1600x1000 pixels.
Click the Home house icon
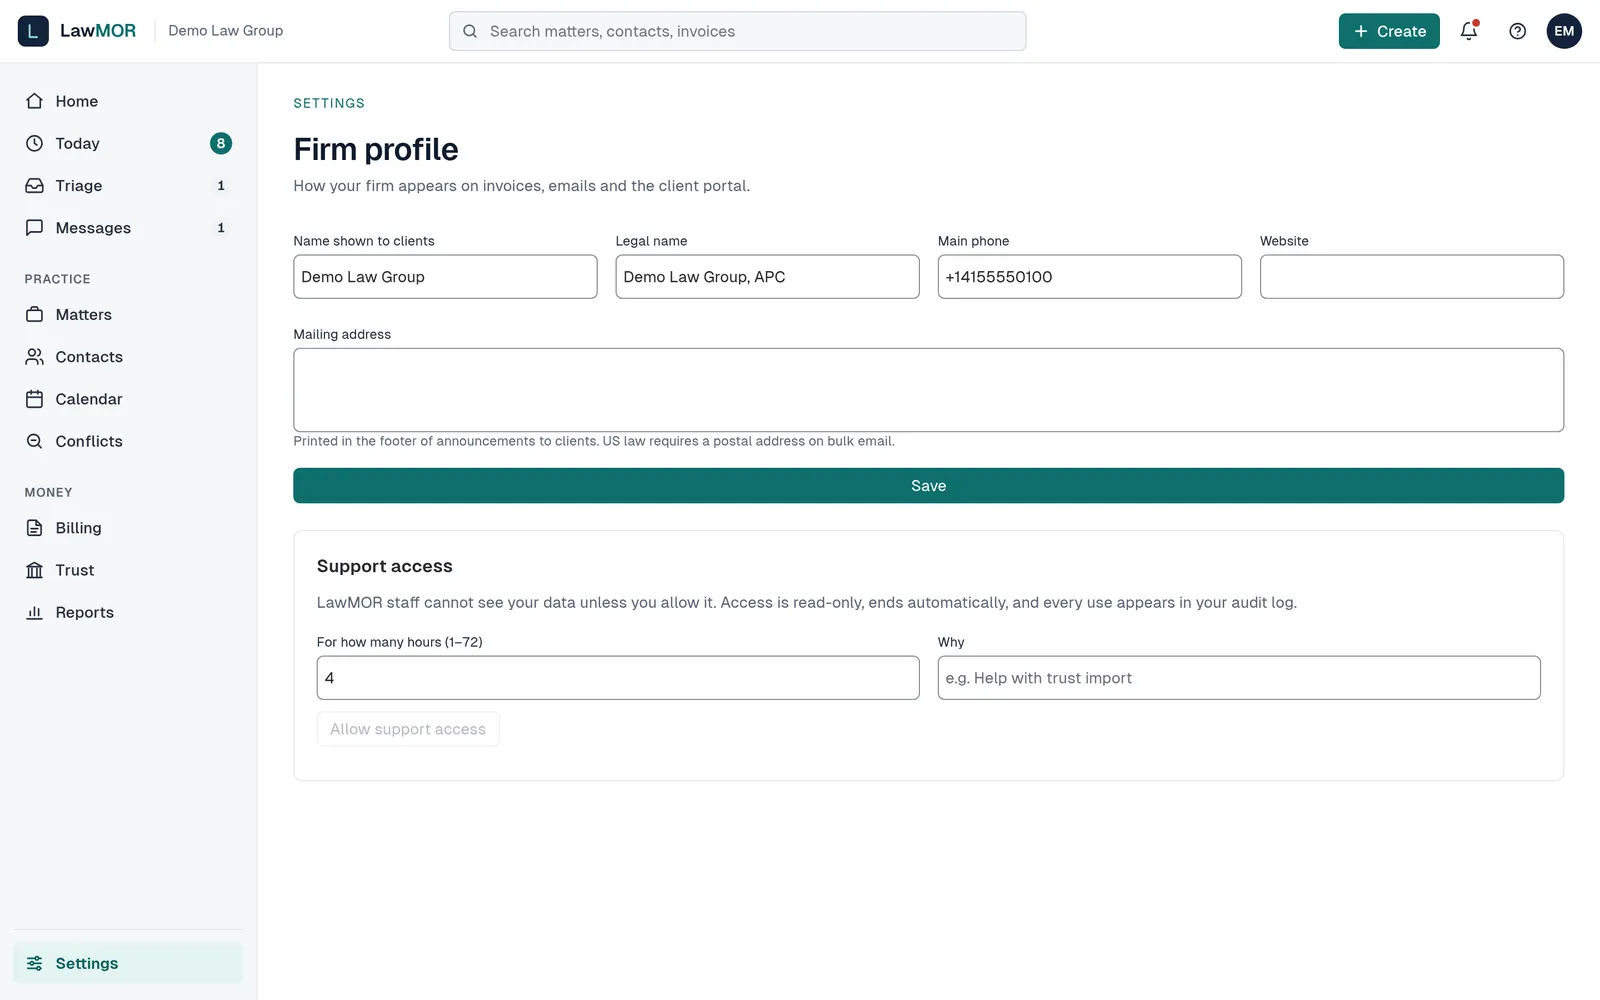35,101
